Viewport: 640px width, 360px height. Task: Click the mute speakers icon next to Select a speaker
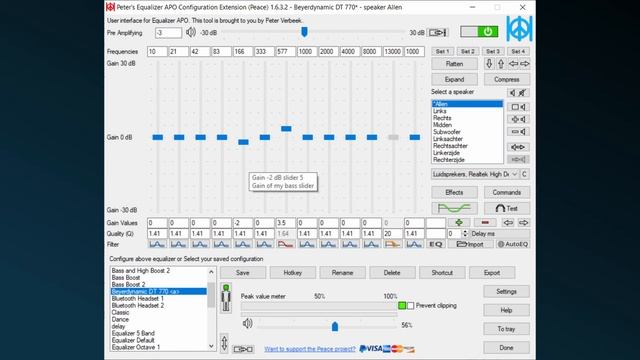(x=518, y=93)
